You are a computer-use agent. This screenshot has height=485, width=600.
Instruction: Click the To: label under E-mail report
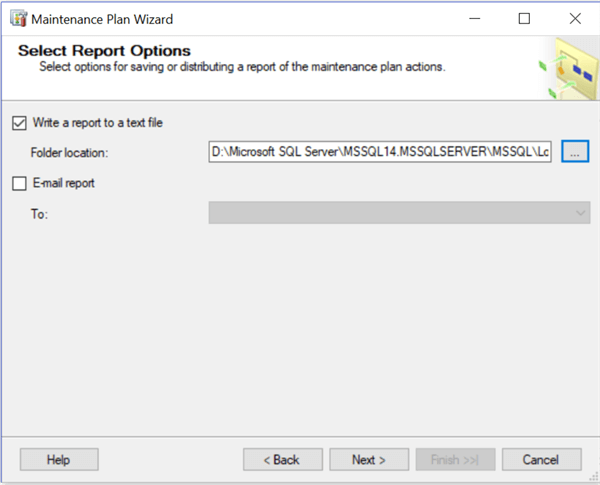click(40, 213)
